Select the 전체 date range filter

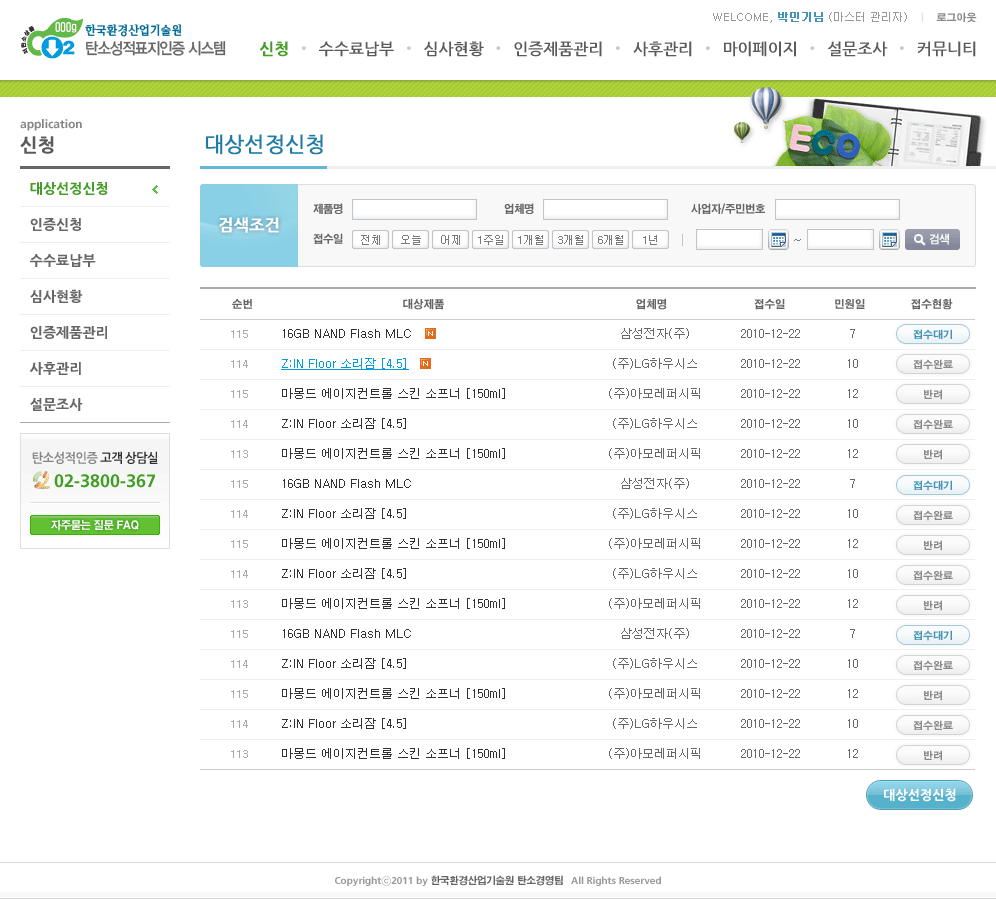tap(370, 240)
